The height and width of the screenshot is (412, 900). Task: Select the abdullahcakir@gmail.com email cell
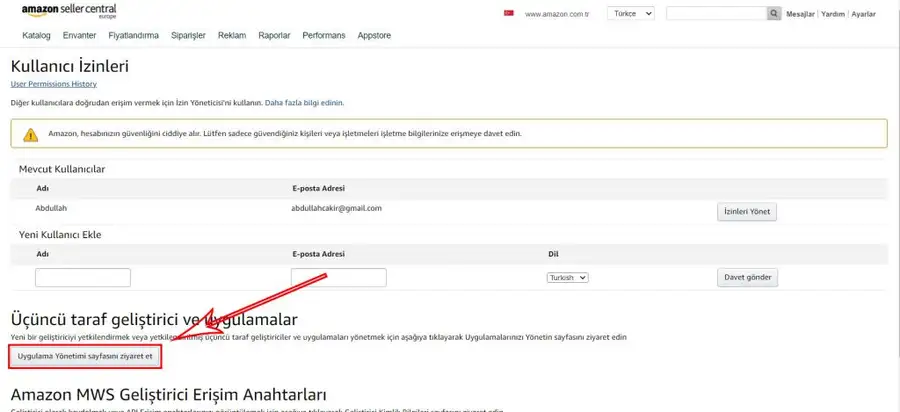click(336, 208)
